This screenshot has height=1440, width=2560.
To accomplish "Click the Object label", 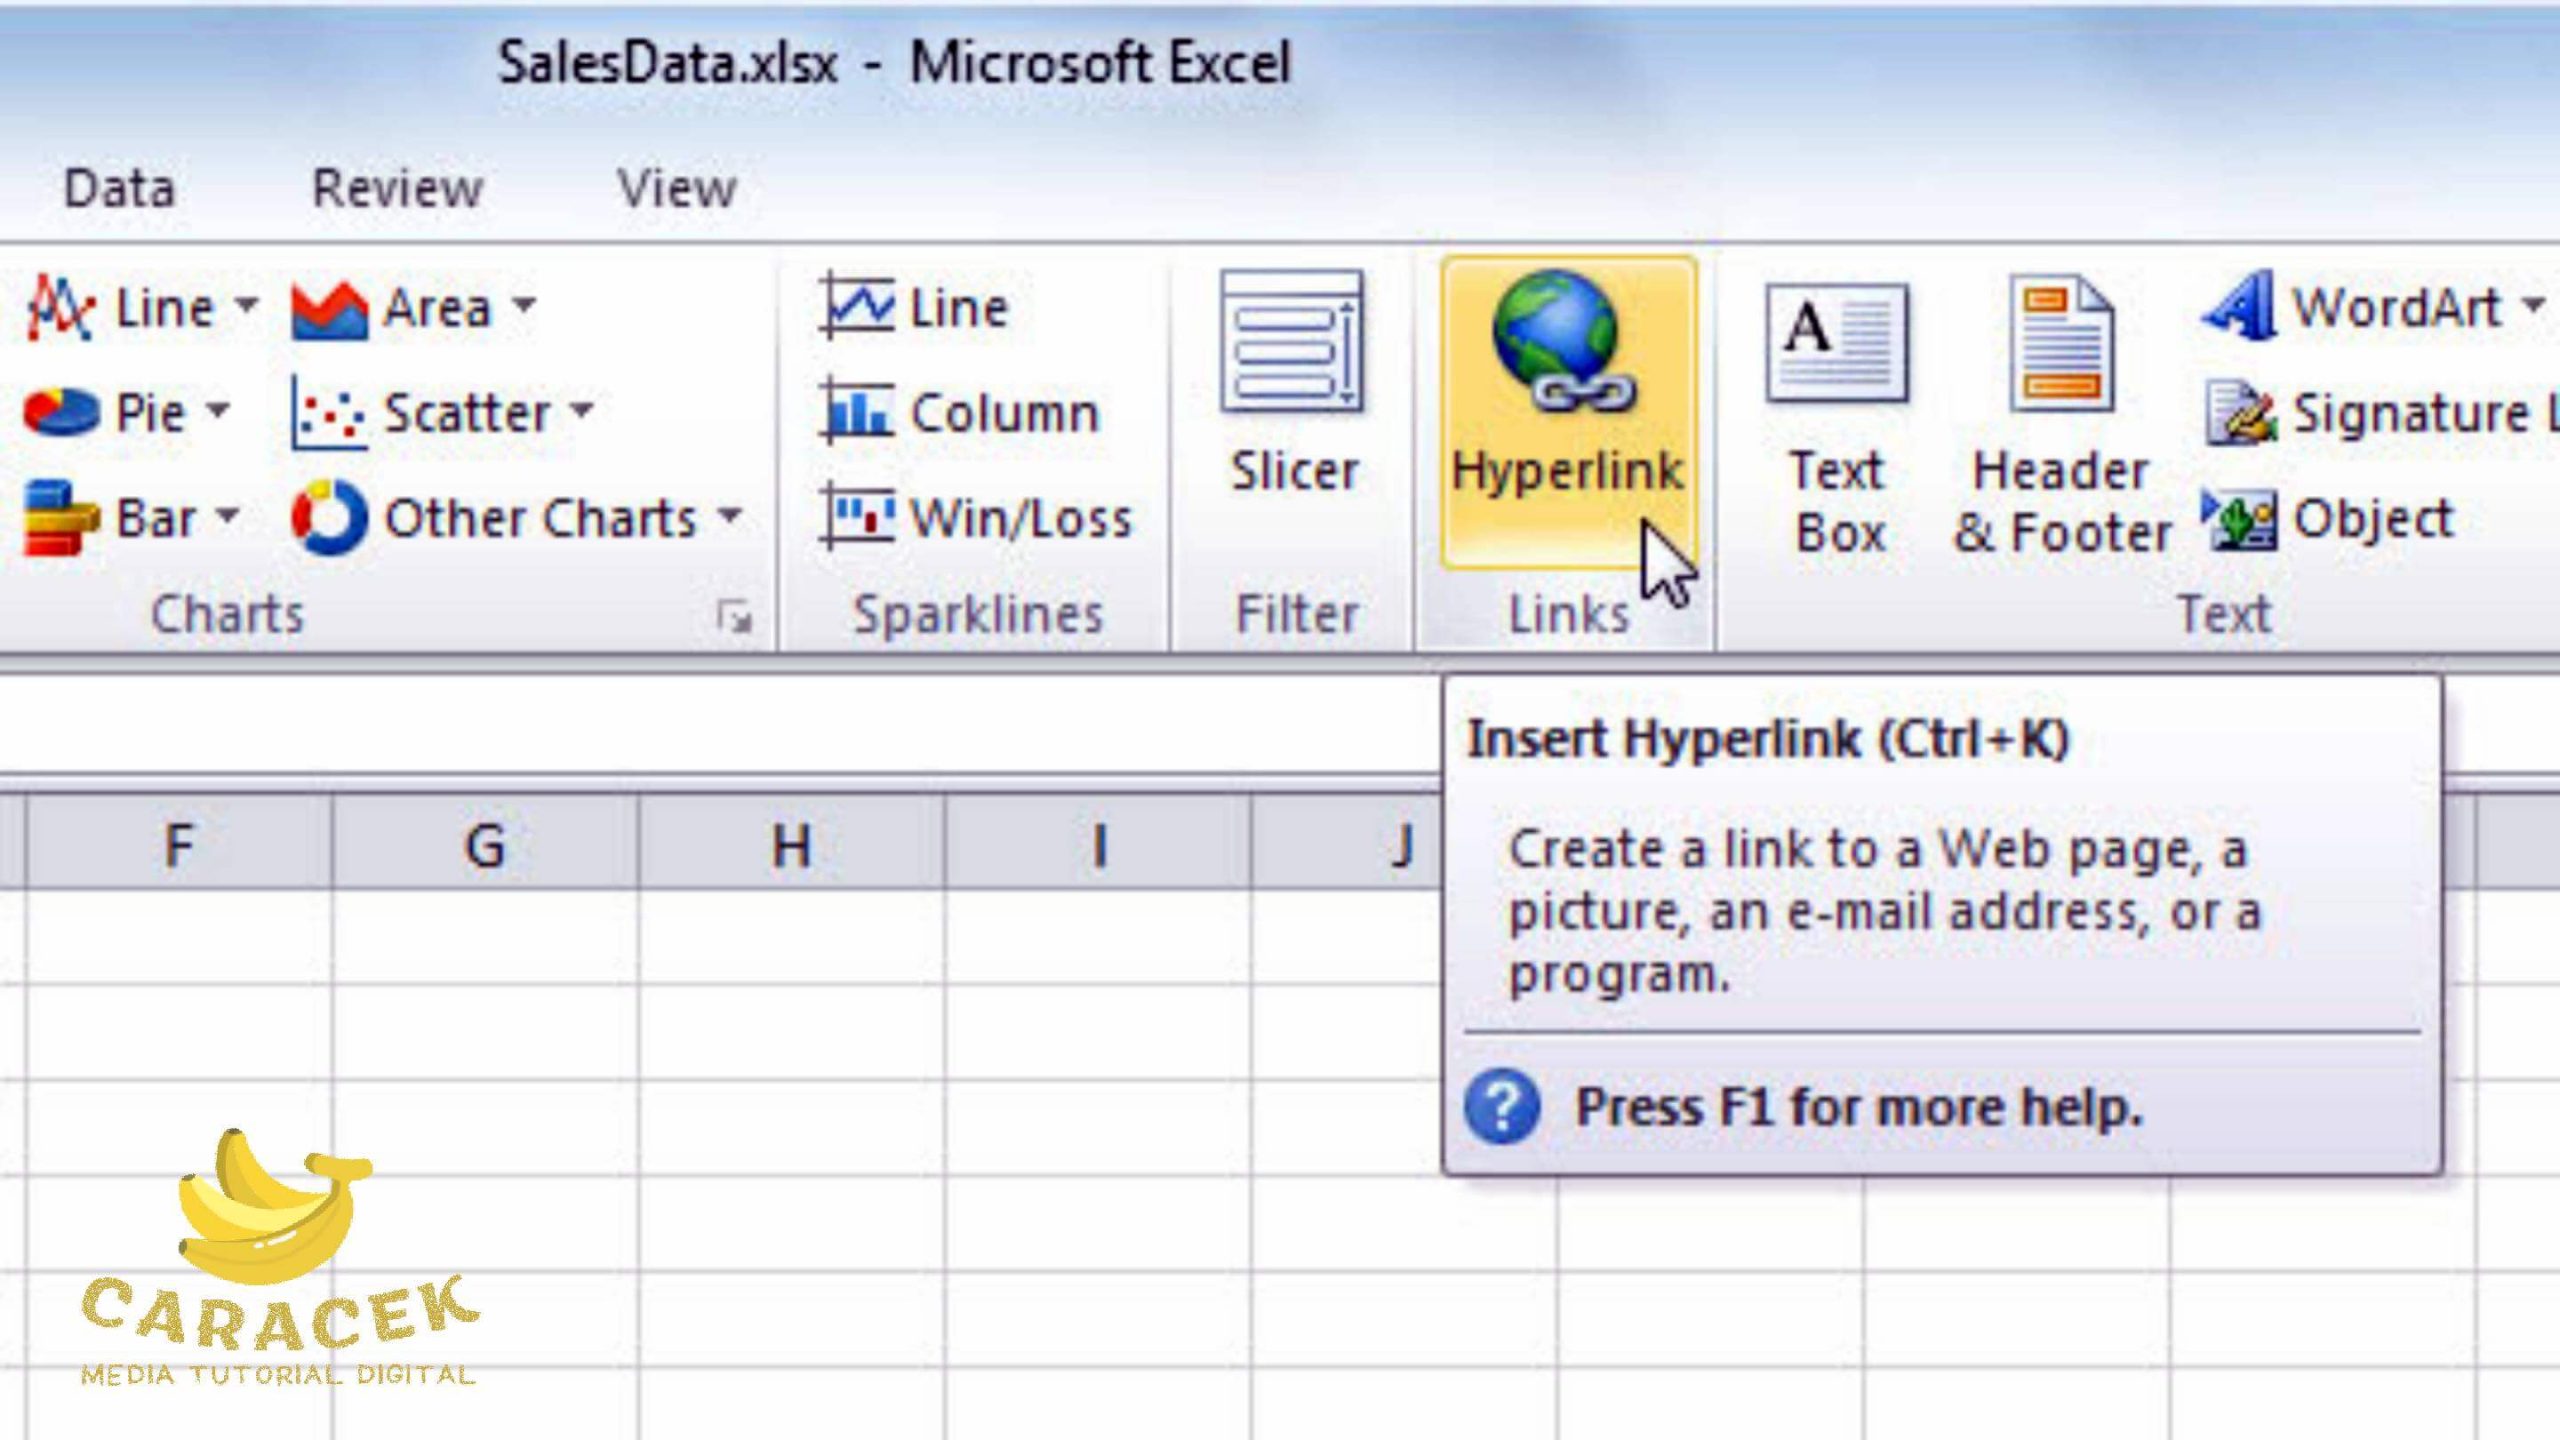I will 2373,518.
